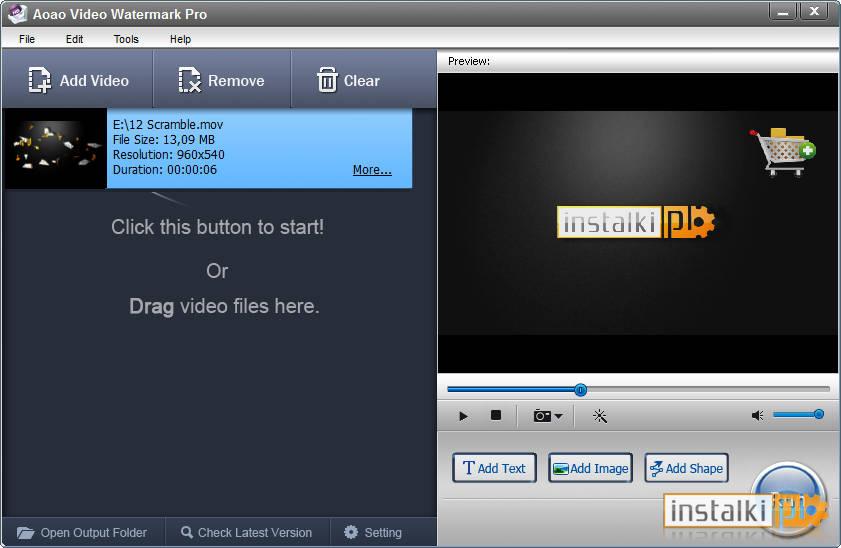This screenshot has height=548, width=841.
Task: Open the File menu
Action: point(27,39)
